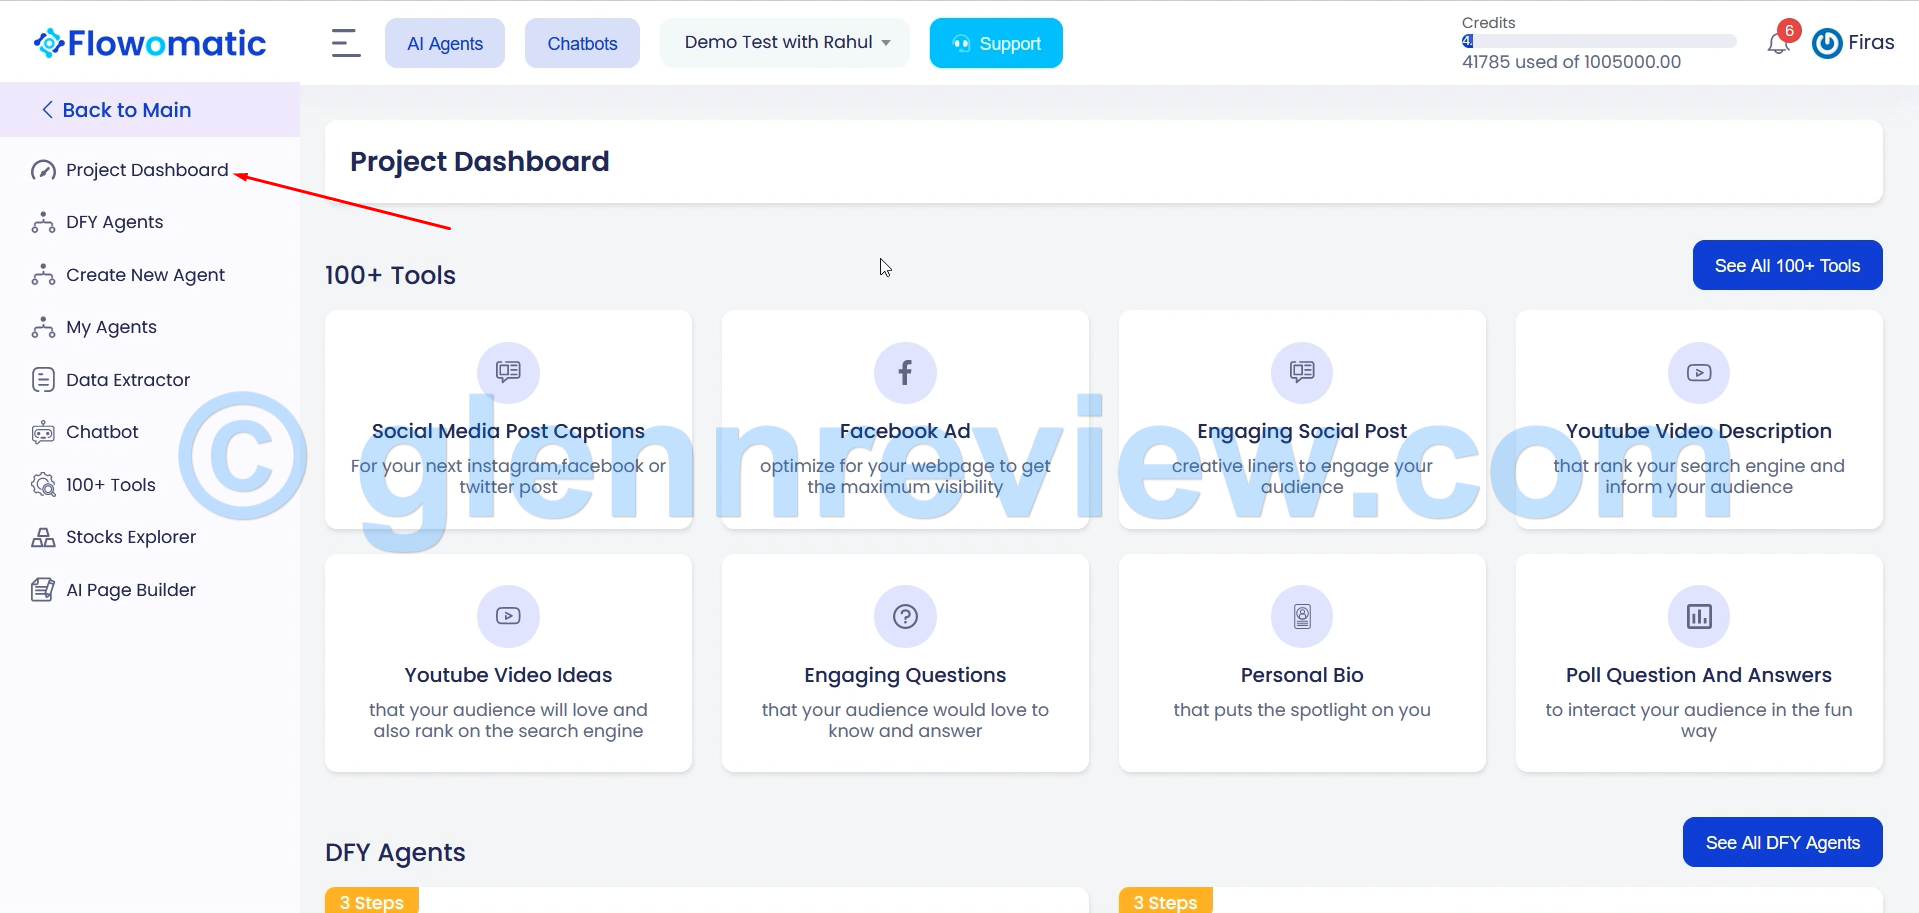Click the Facebook Ad icon

(905, 372)
